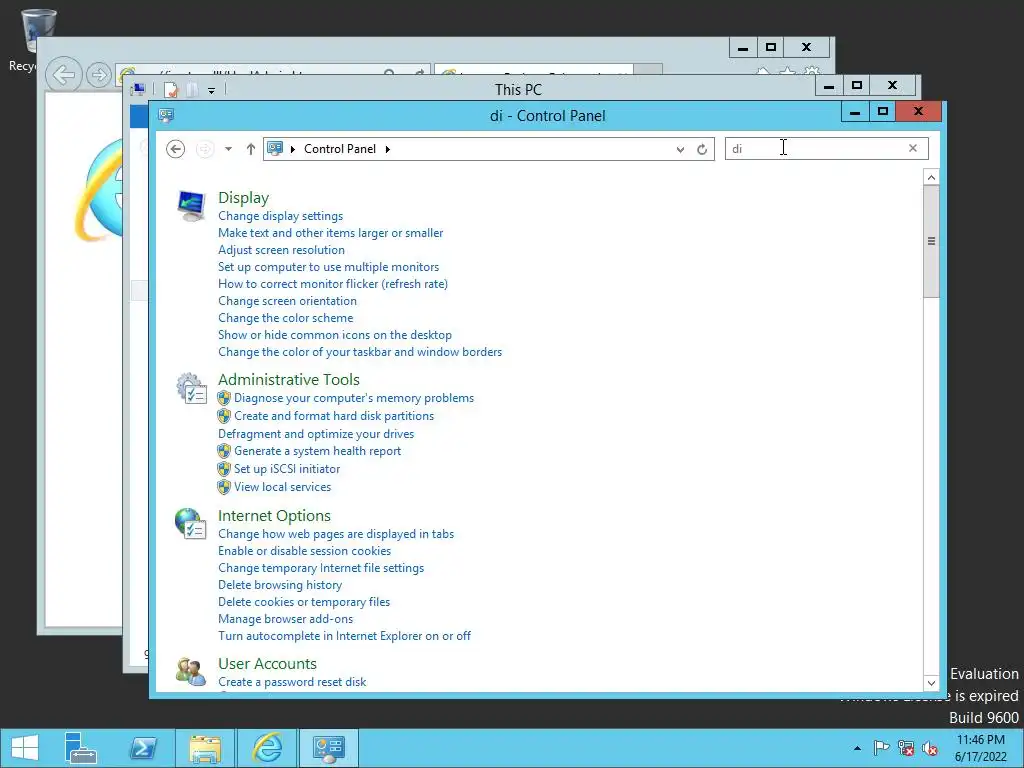Open quick access toolbar dropdown in This PC
The width and height of the screenshot is (1024, 768).
(211, 91)
